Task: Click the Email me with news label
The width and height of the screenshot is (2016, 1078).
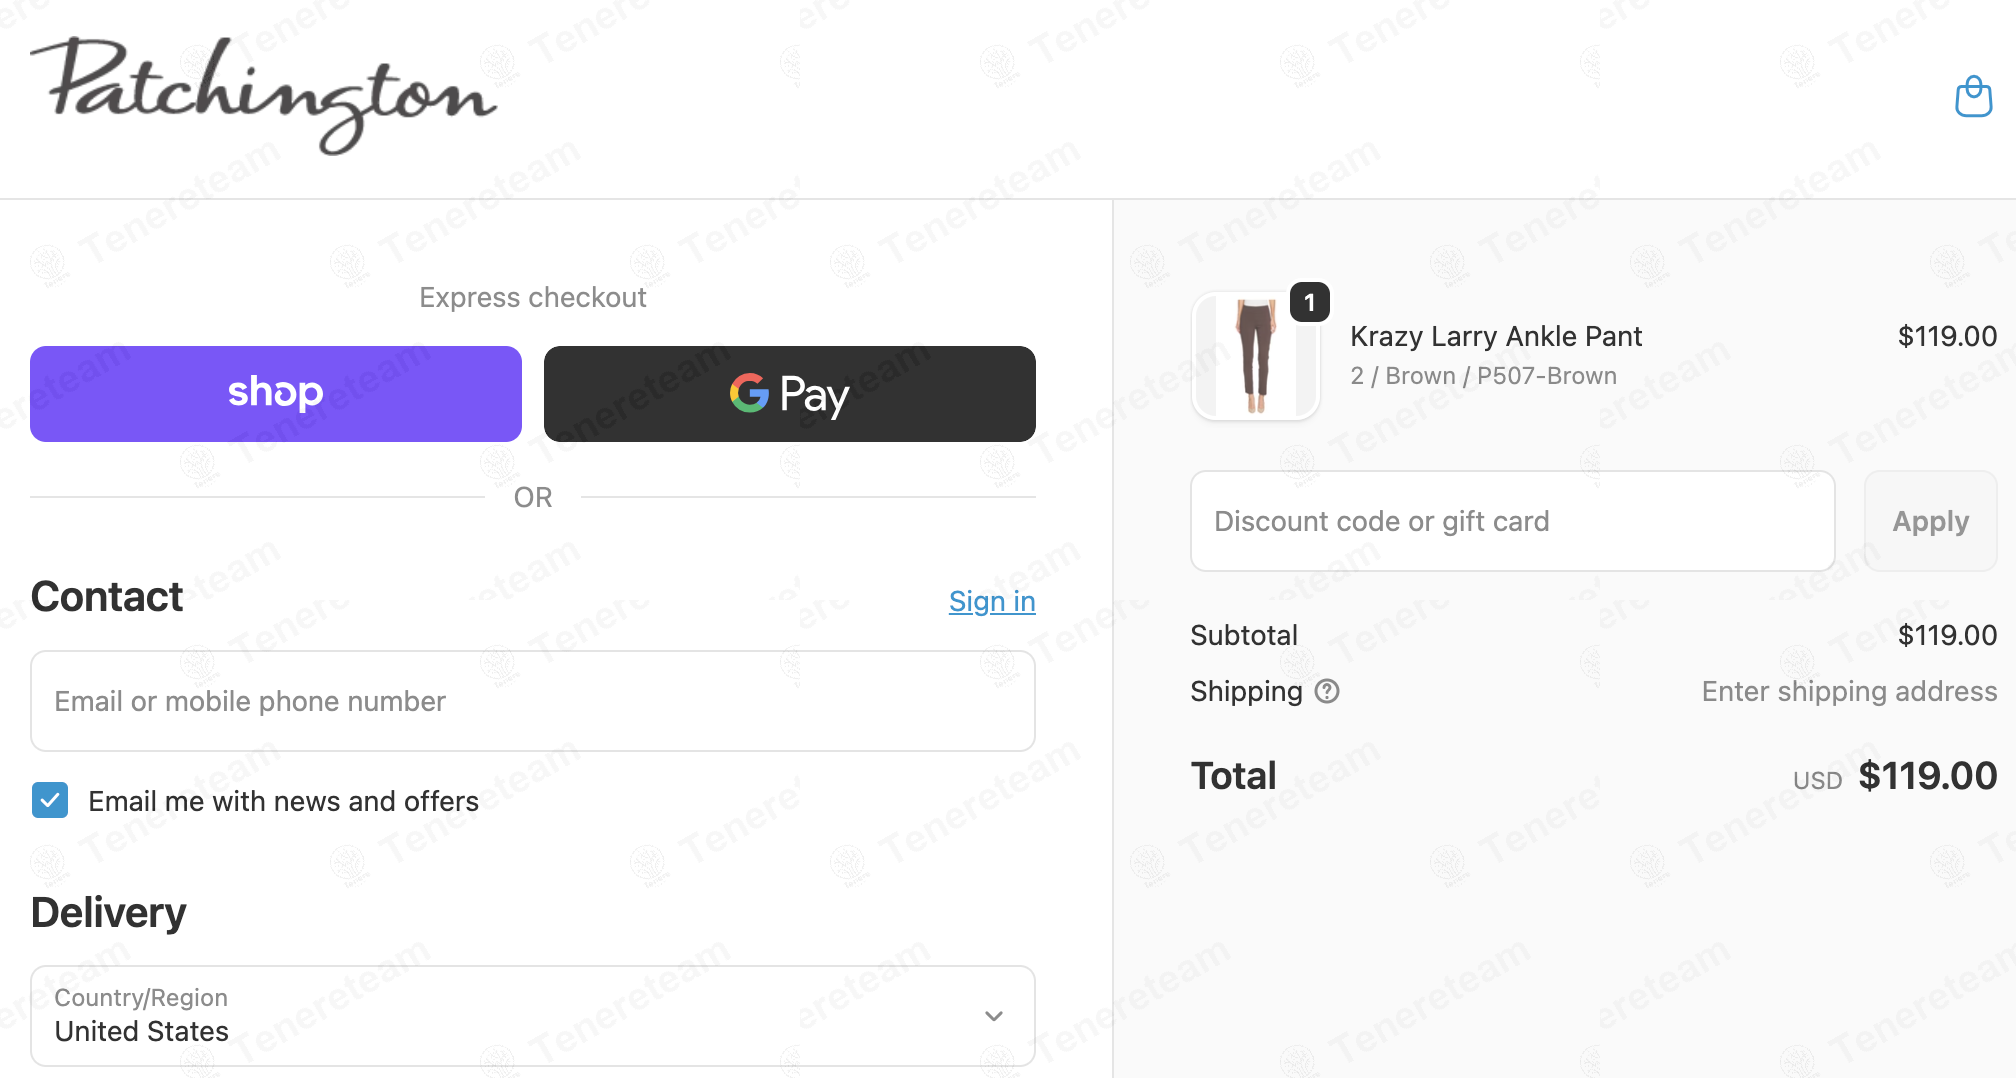Action: tap(283, 801)
